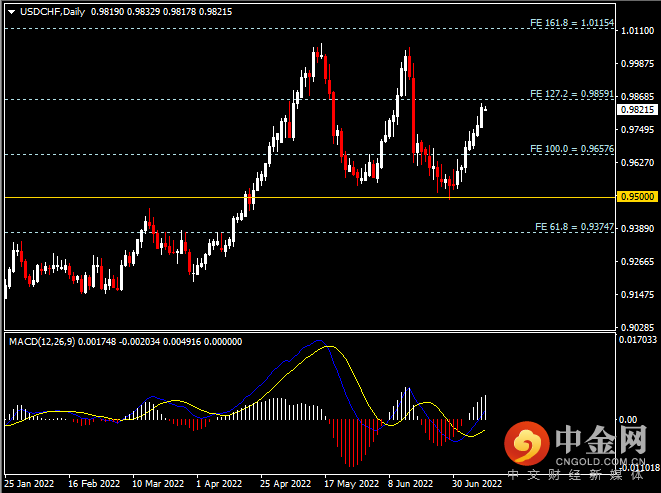
Task: Click the OHLC values 0.98190 0.98329 text
Action: tap(125, 12)
